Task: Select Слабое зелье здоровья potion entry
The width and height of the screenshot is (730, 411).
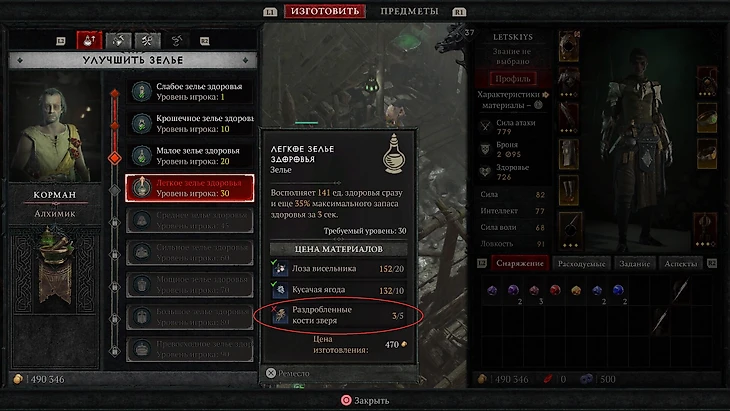Action: coord(190,92)
